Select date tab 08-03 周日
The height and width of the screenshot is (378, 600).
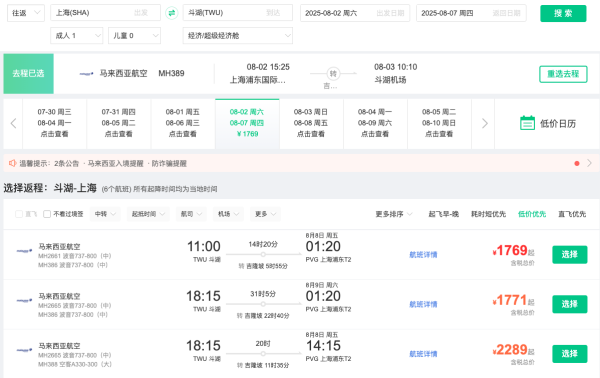click(311, 123)
